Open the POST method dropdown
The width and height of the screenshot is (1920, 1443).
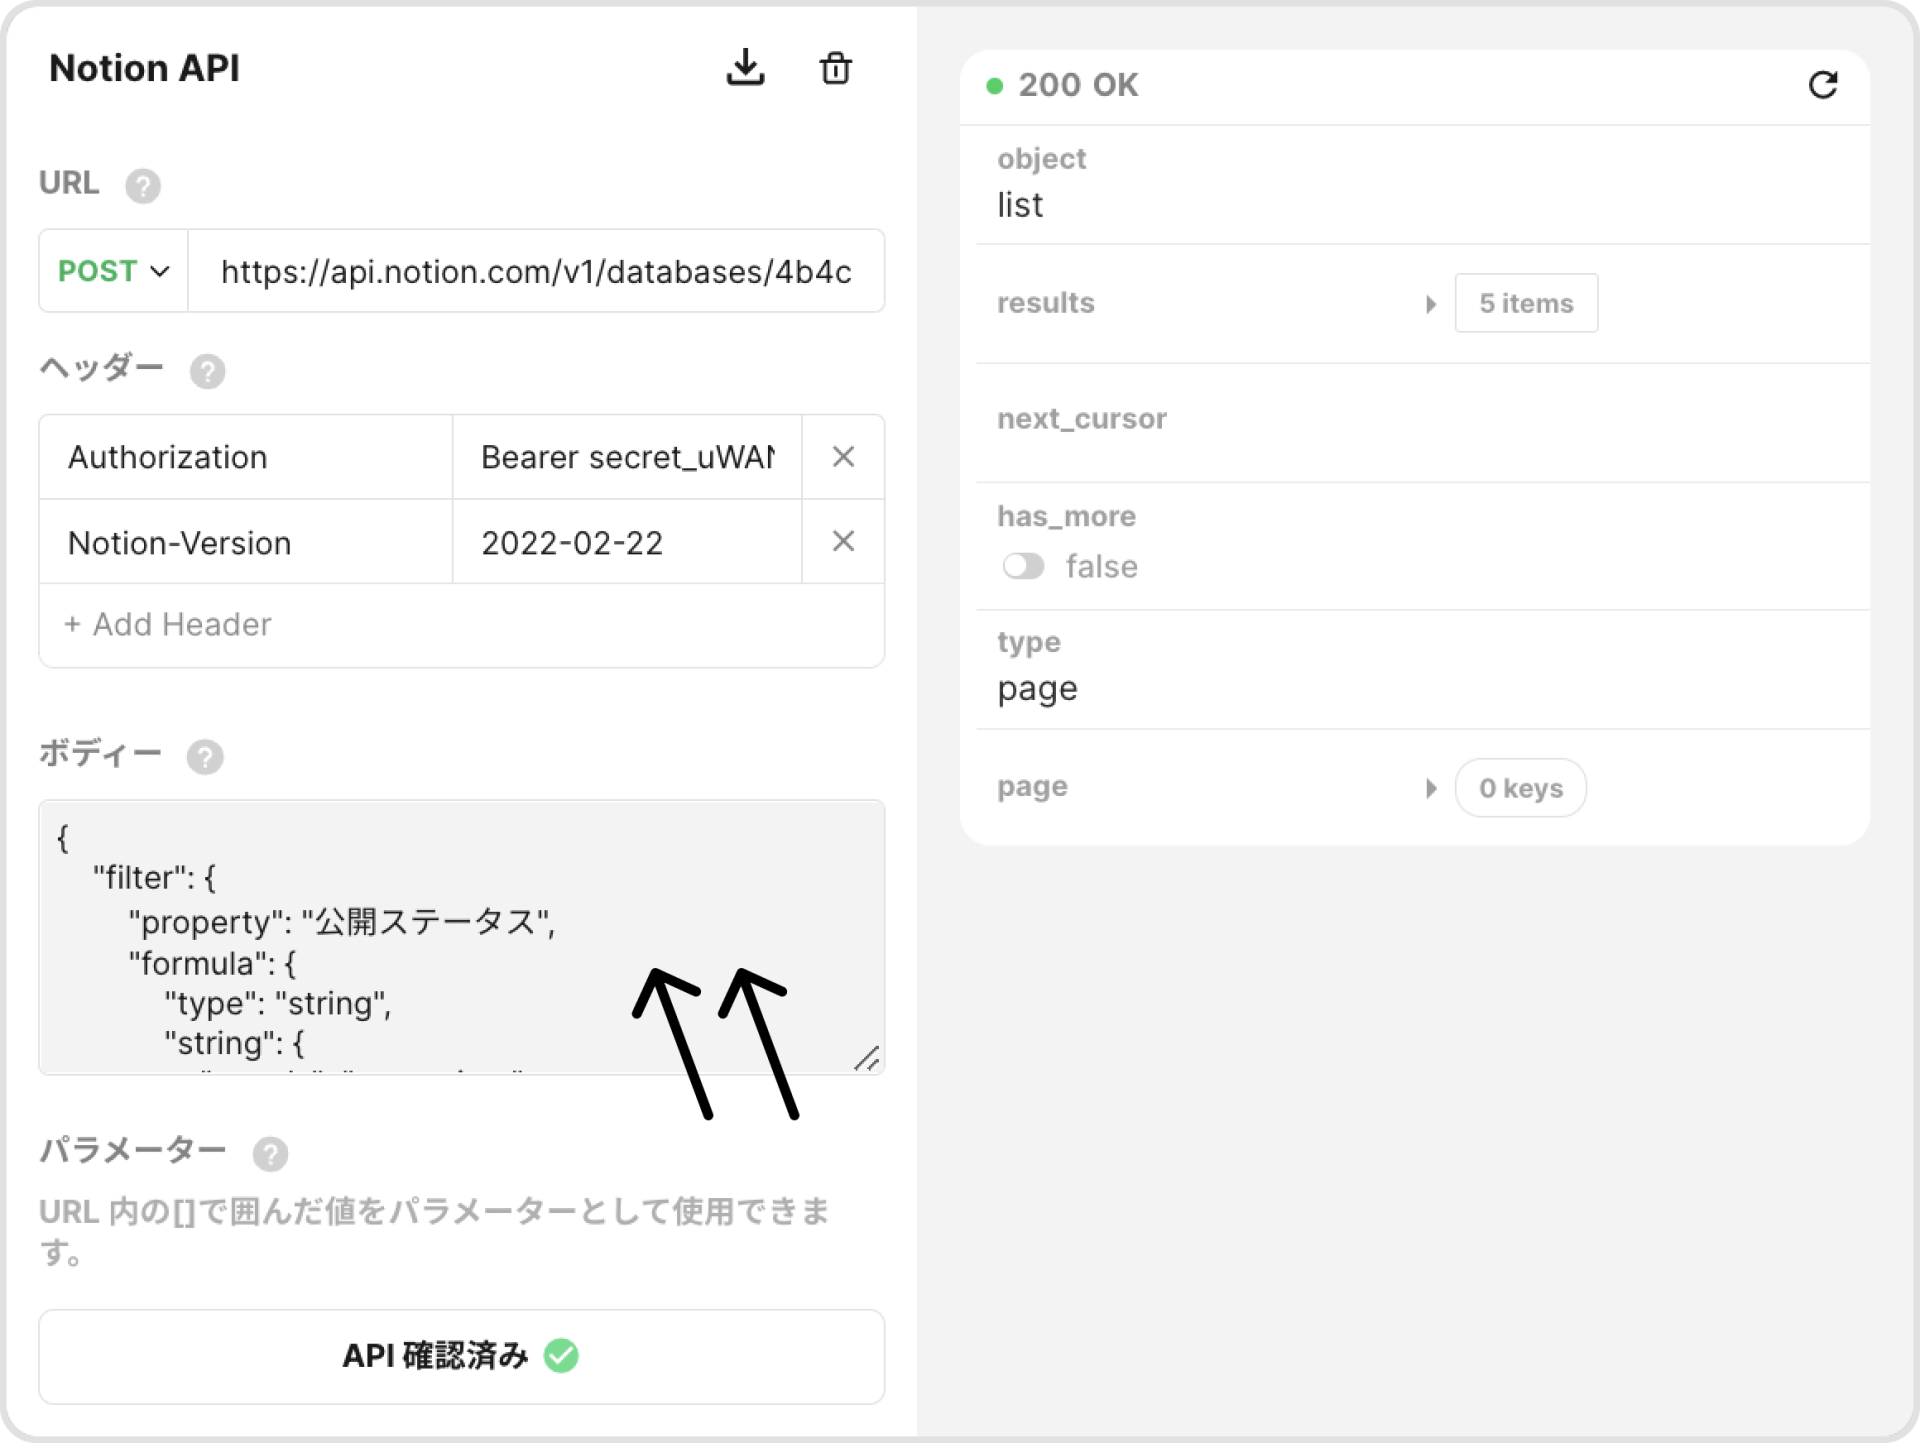click(x=111, y=270)
